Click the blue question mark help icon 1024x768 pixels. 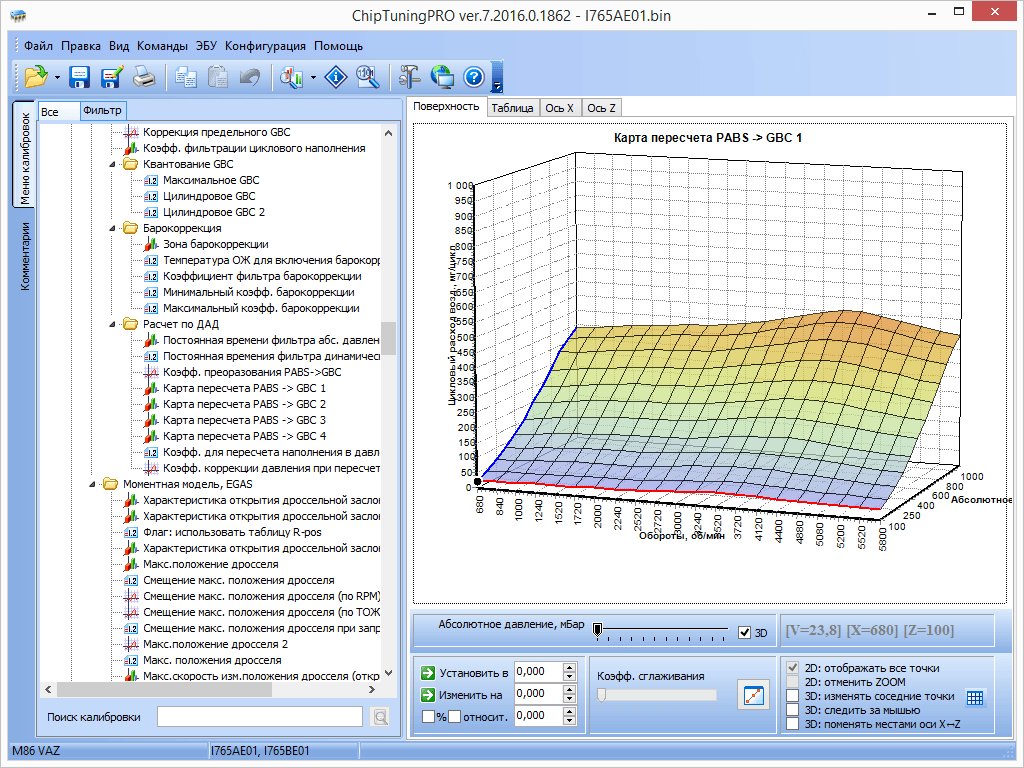click(474, 77)
